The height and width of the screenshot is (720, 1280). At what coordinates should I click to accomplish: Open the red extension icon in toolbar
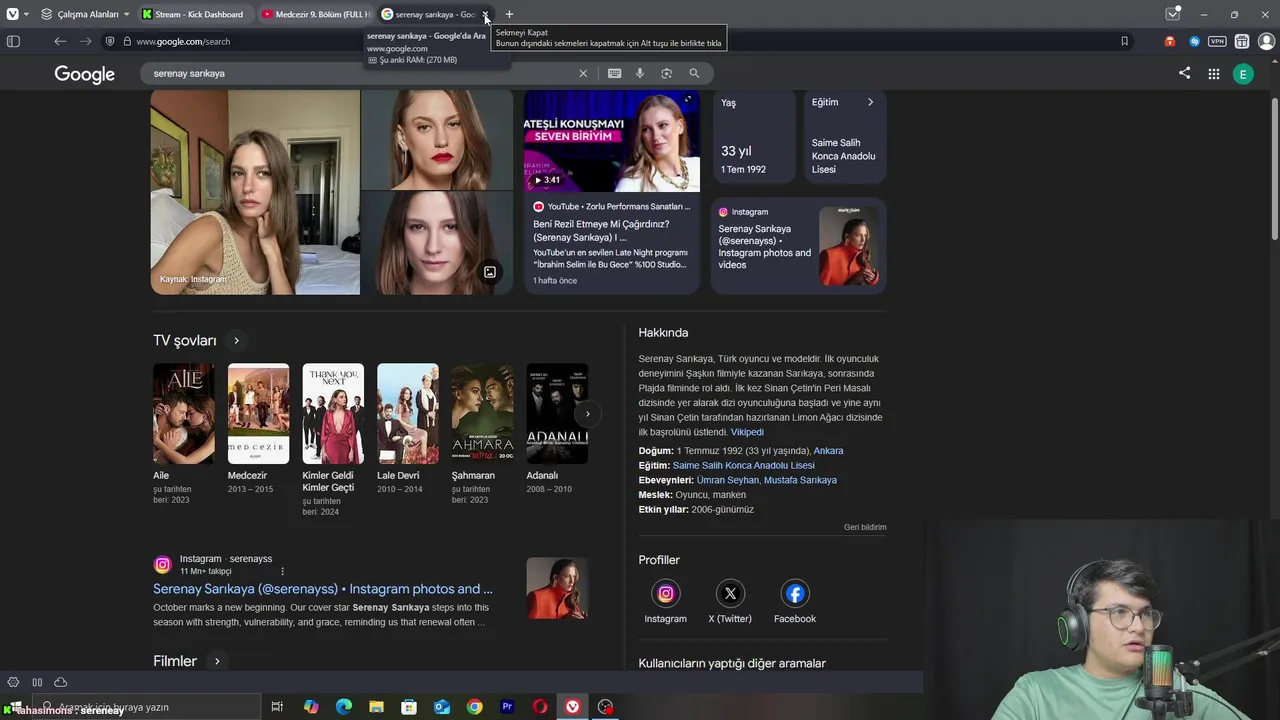[x=1169, y=41]
